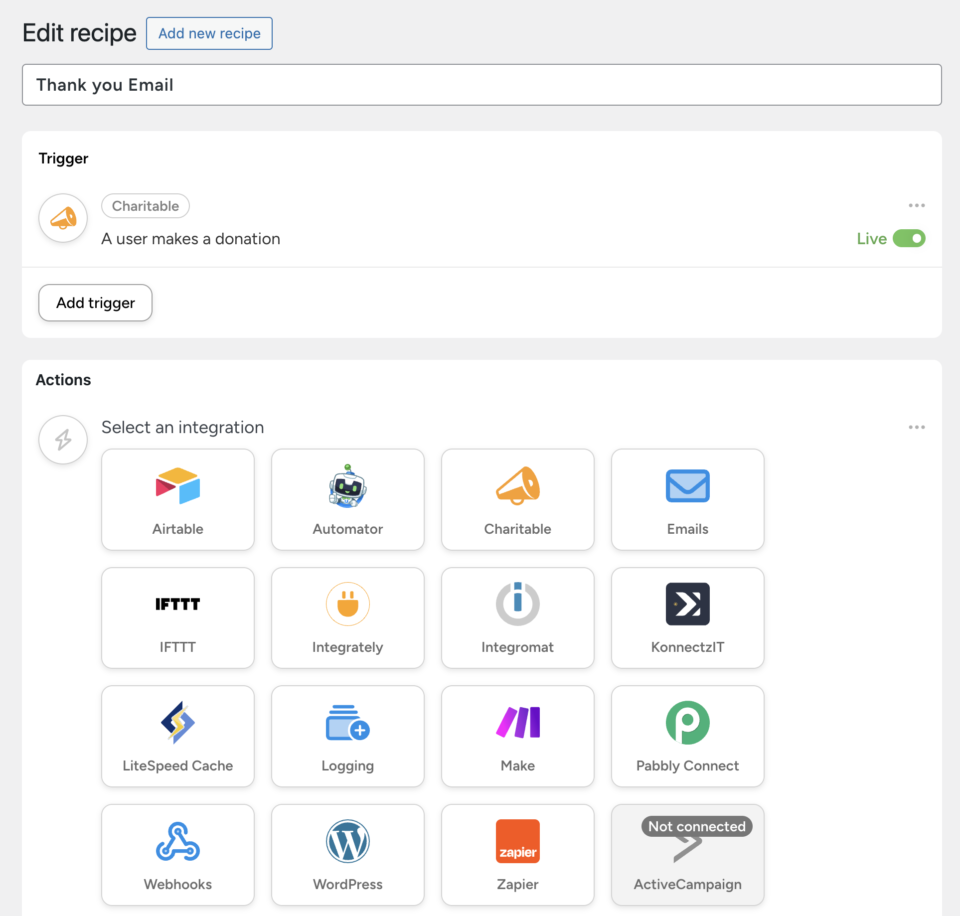
Task: Select the IFTTT integration
Action: [x=178, y=618]
